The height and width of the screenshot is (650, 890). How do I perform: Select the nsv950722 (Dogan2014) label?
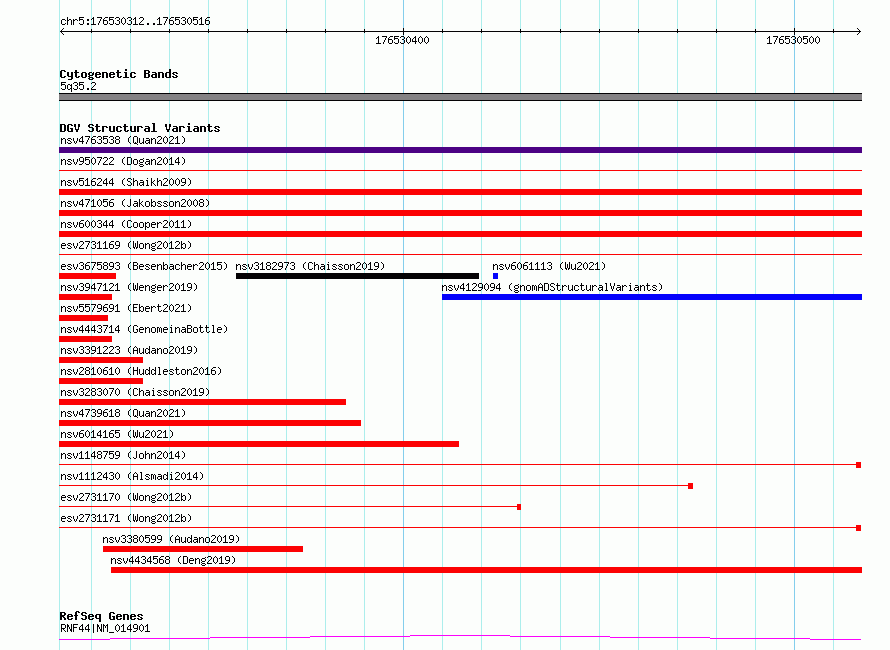click(123, 161)
